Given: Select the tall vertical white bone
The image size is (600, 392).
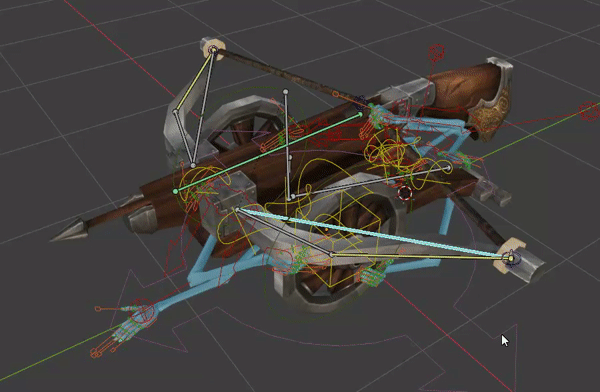Looking at the screenshot, I should (x=287, y=145).
